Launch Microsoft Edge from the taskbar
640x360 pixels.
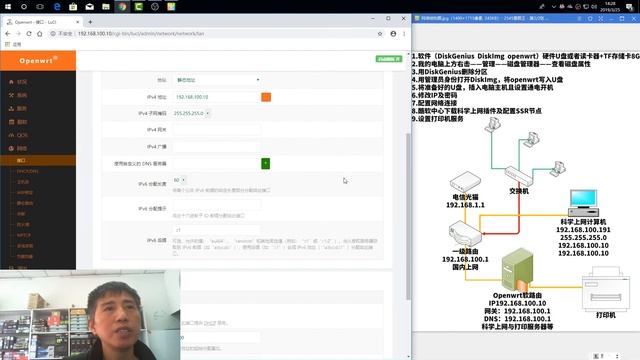57,7
